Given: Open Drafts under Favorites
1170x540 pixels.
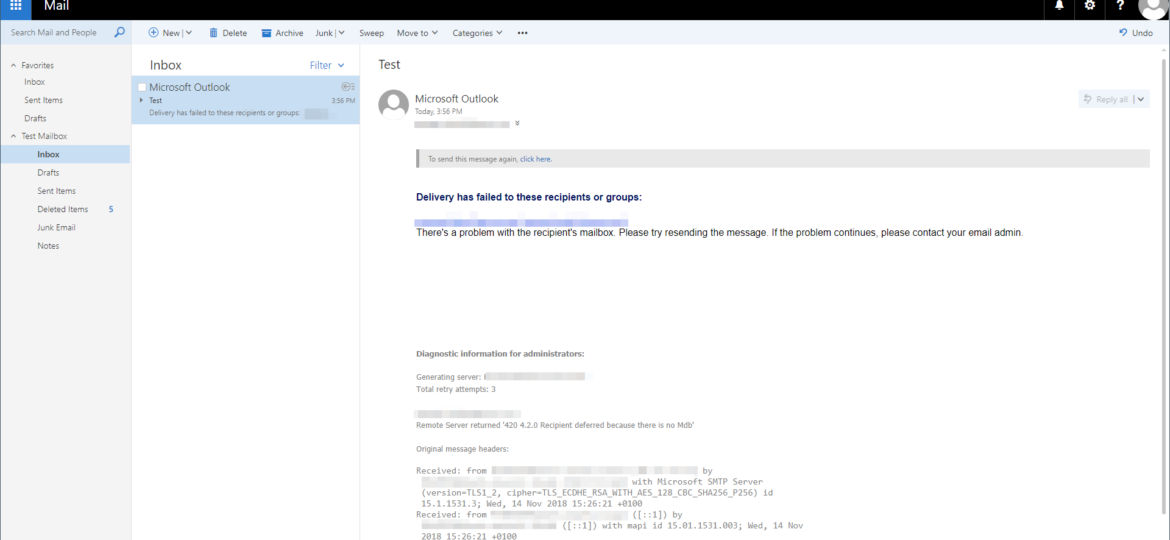Looking at the screenshot, I should (35, 119).
